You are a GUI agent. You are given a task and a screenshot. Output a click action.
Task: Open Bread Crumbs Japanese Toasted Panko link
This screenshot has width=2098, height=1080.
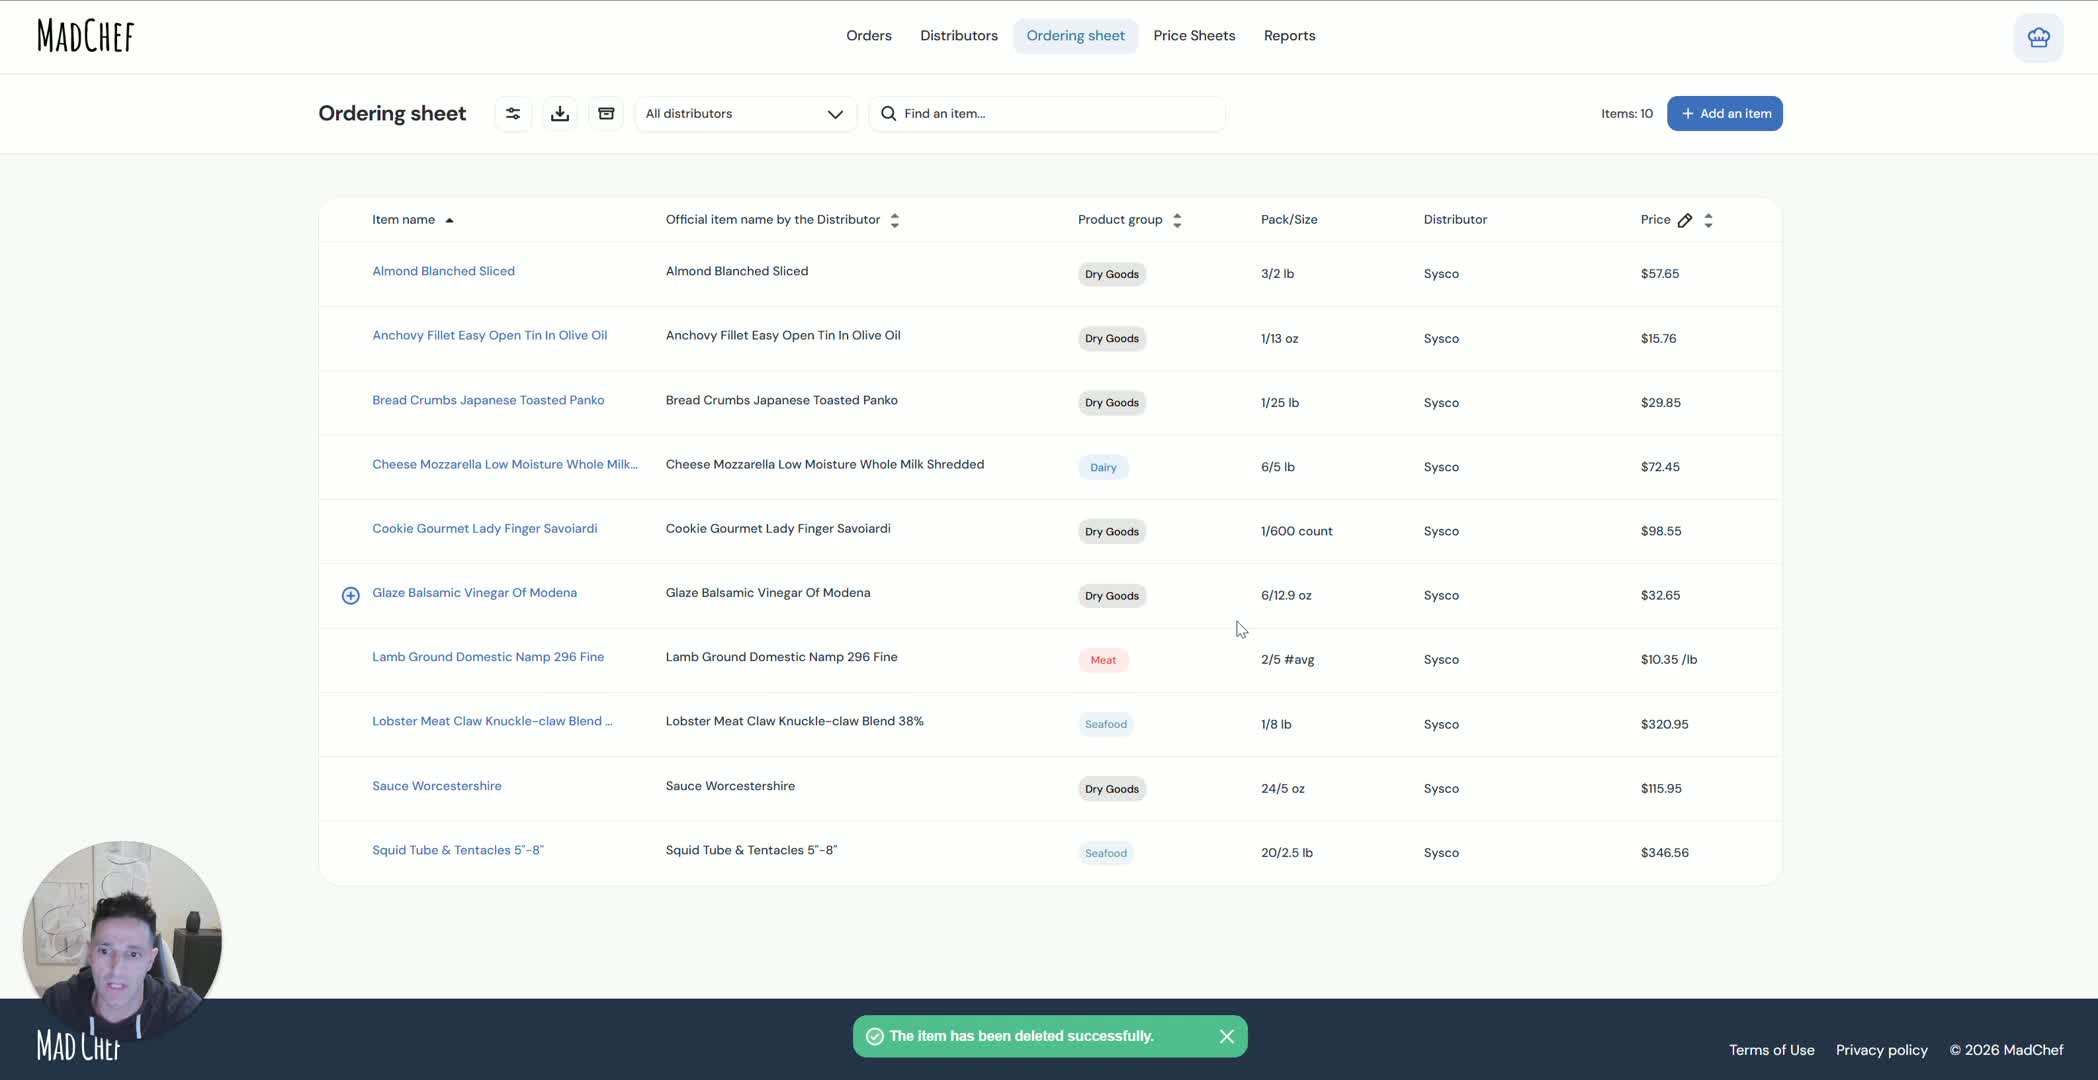[x=488, y=400]
